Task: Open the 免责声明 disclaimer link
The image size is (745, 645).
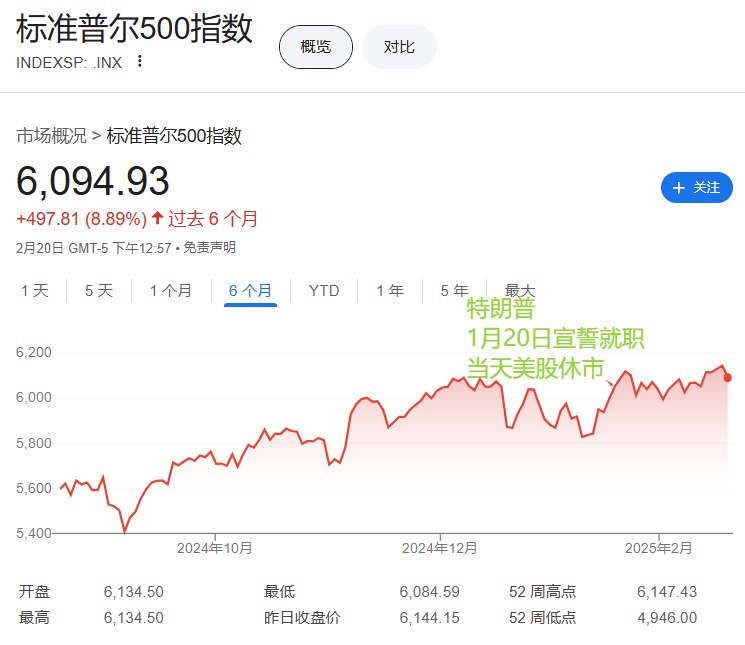Action: click(x=210, y=247)
